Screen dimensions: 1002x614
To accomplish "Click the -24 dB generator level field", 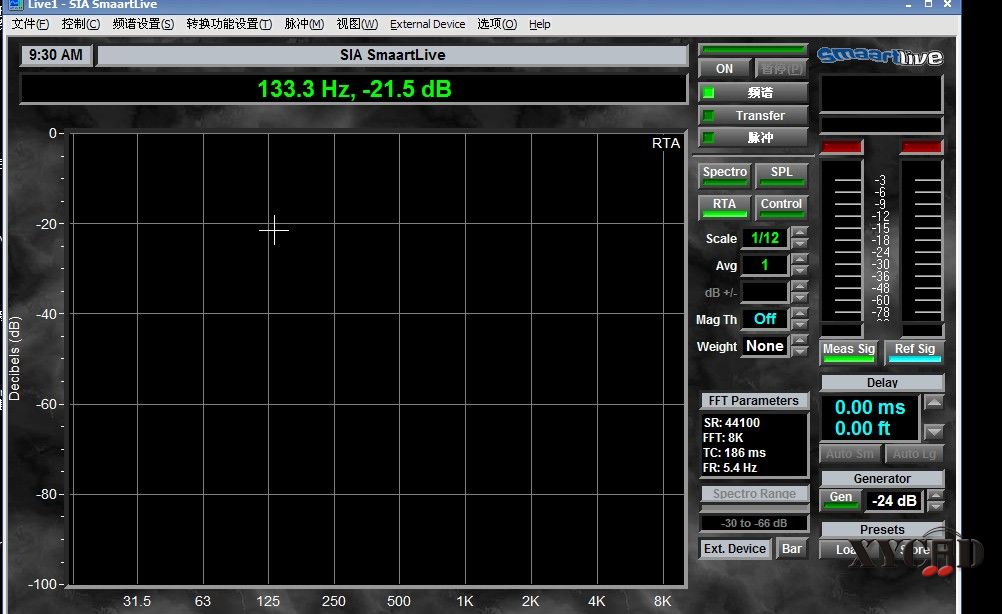I will (894, 500).
